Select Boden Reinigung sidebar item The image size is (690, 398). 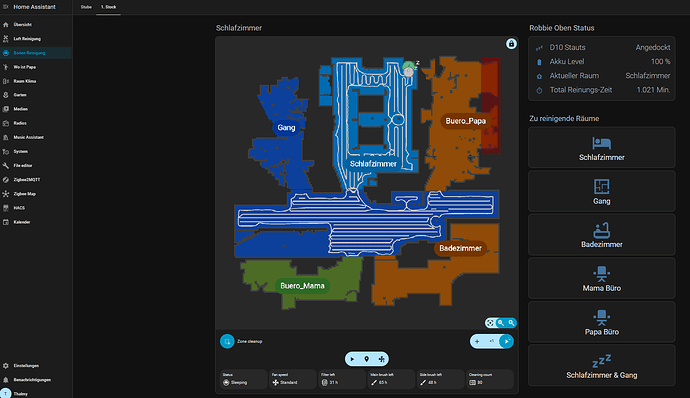[36, 53]
